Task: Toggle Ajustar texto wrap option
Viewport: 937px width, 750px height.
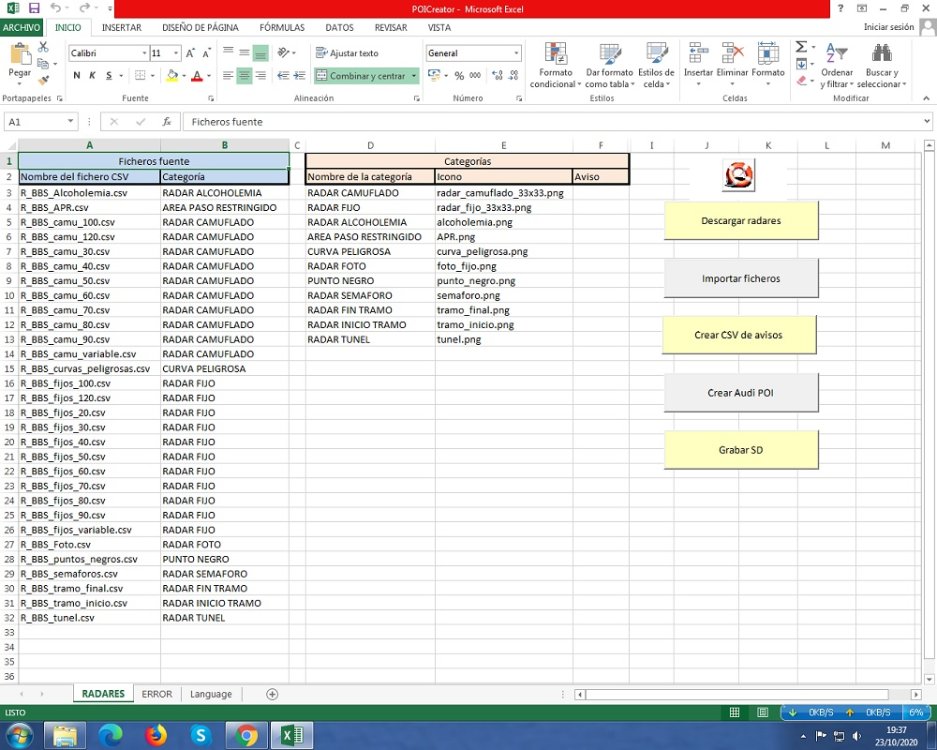Action: [347, 53]
